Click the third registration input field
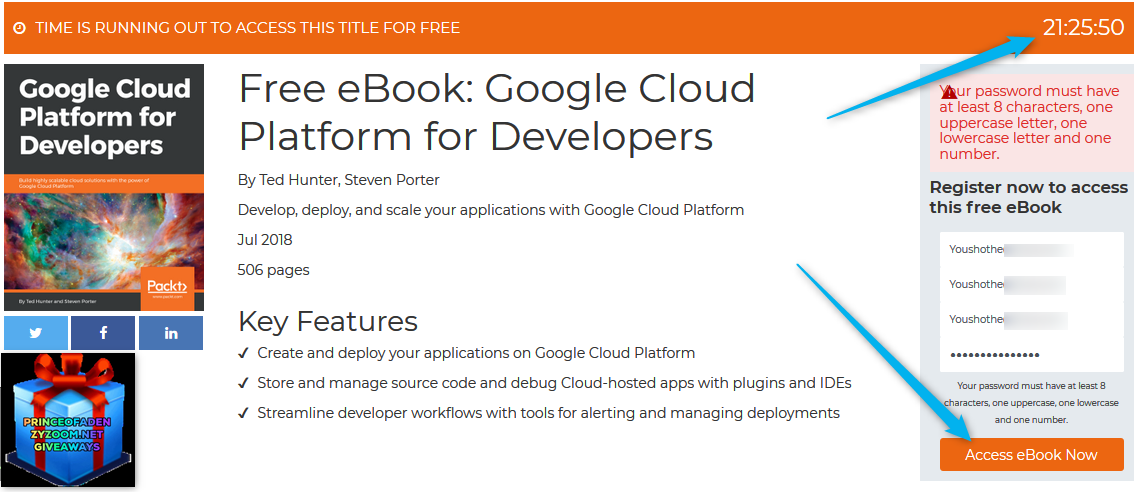 pyautogui.click(x=1032, y=319)
